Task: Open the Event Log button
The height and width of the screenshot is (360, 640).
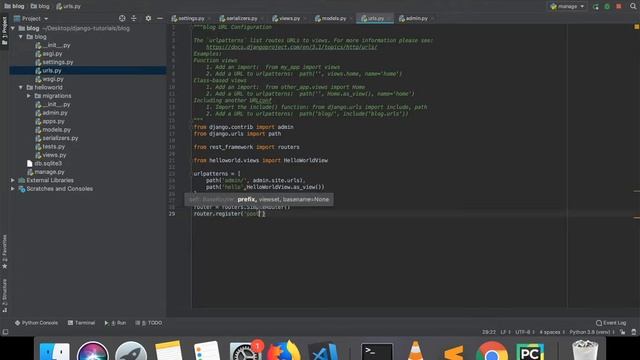Action: [611, 323]
